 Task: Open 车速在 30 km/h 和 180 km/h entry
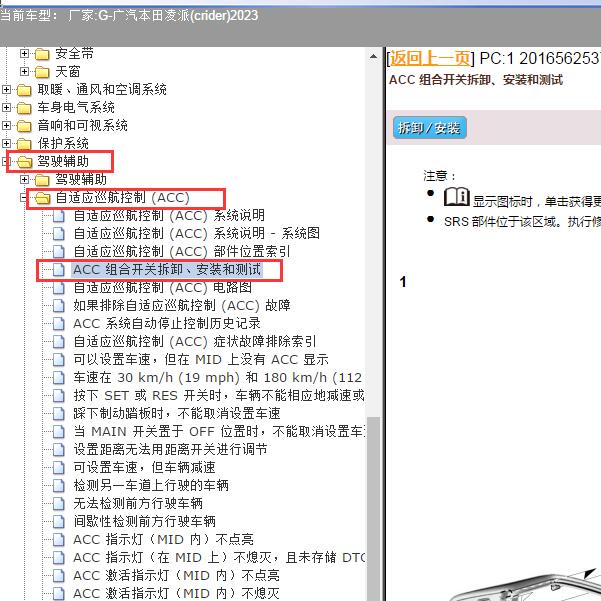tap(218, 378)
